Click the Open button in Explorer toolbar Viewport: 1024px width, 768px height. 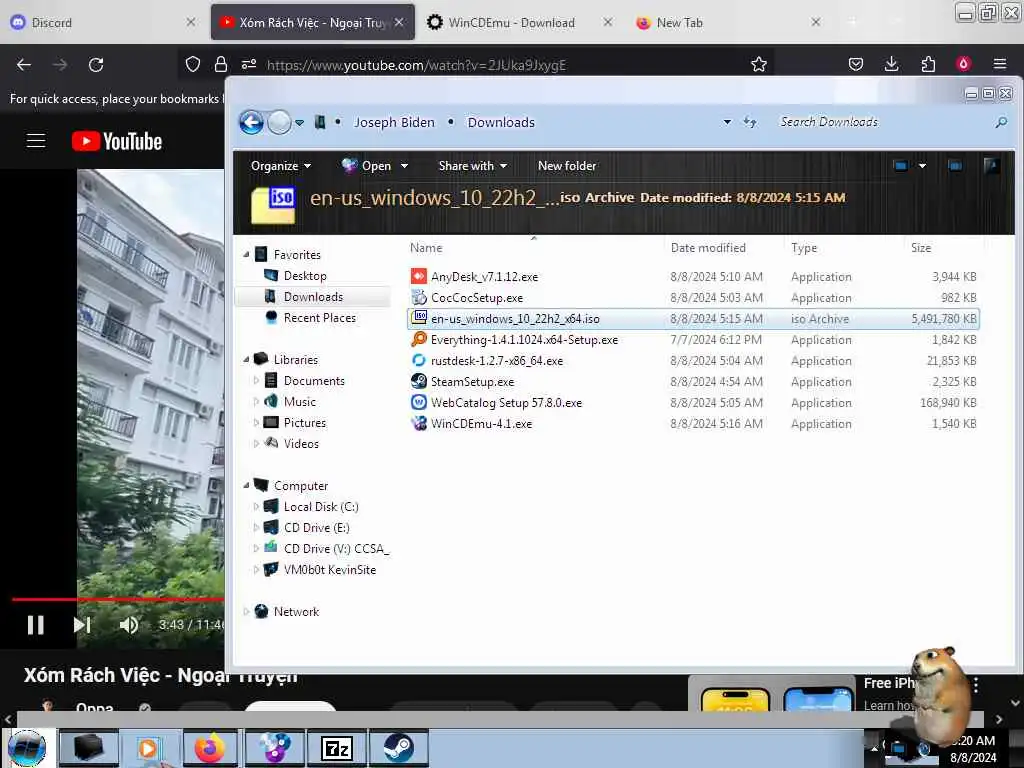[x=367, y=166]
